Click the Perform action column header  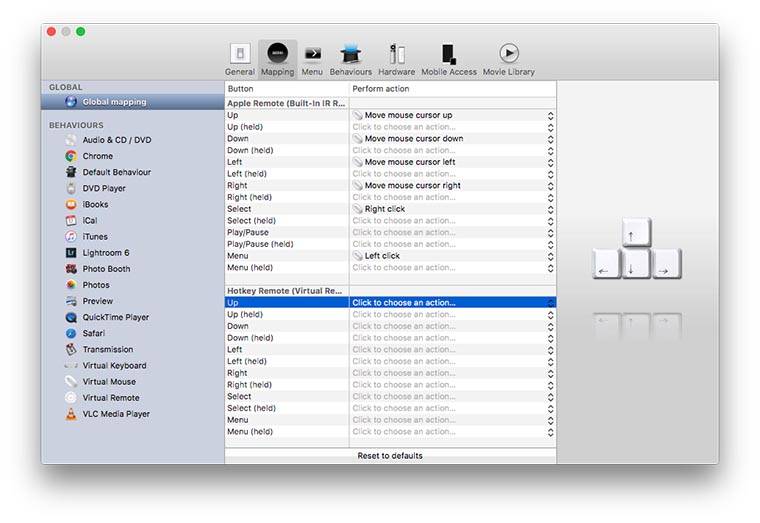pos(453,89)
